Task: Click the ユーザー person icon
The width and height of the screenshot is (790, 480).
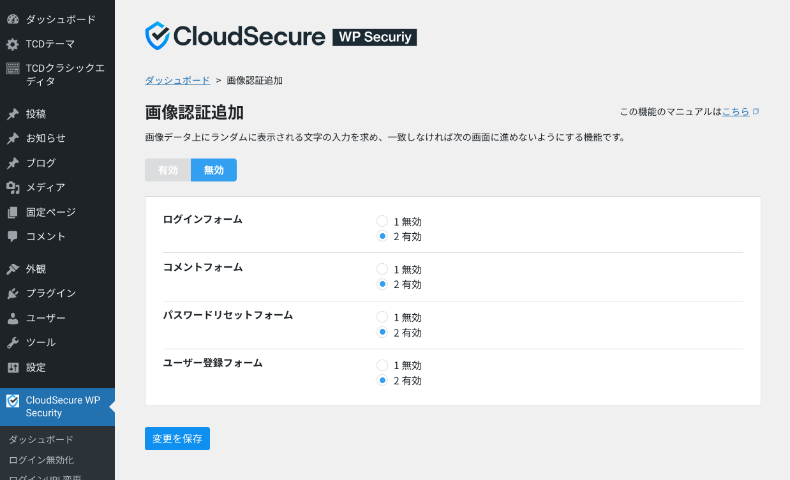Action: coord(13,318)
